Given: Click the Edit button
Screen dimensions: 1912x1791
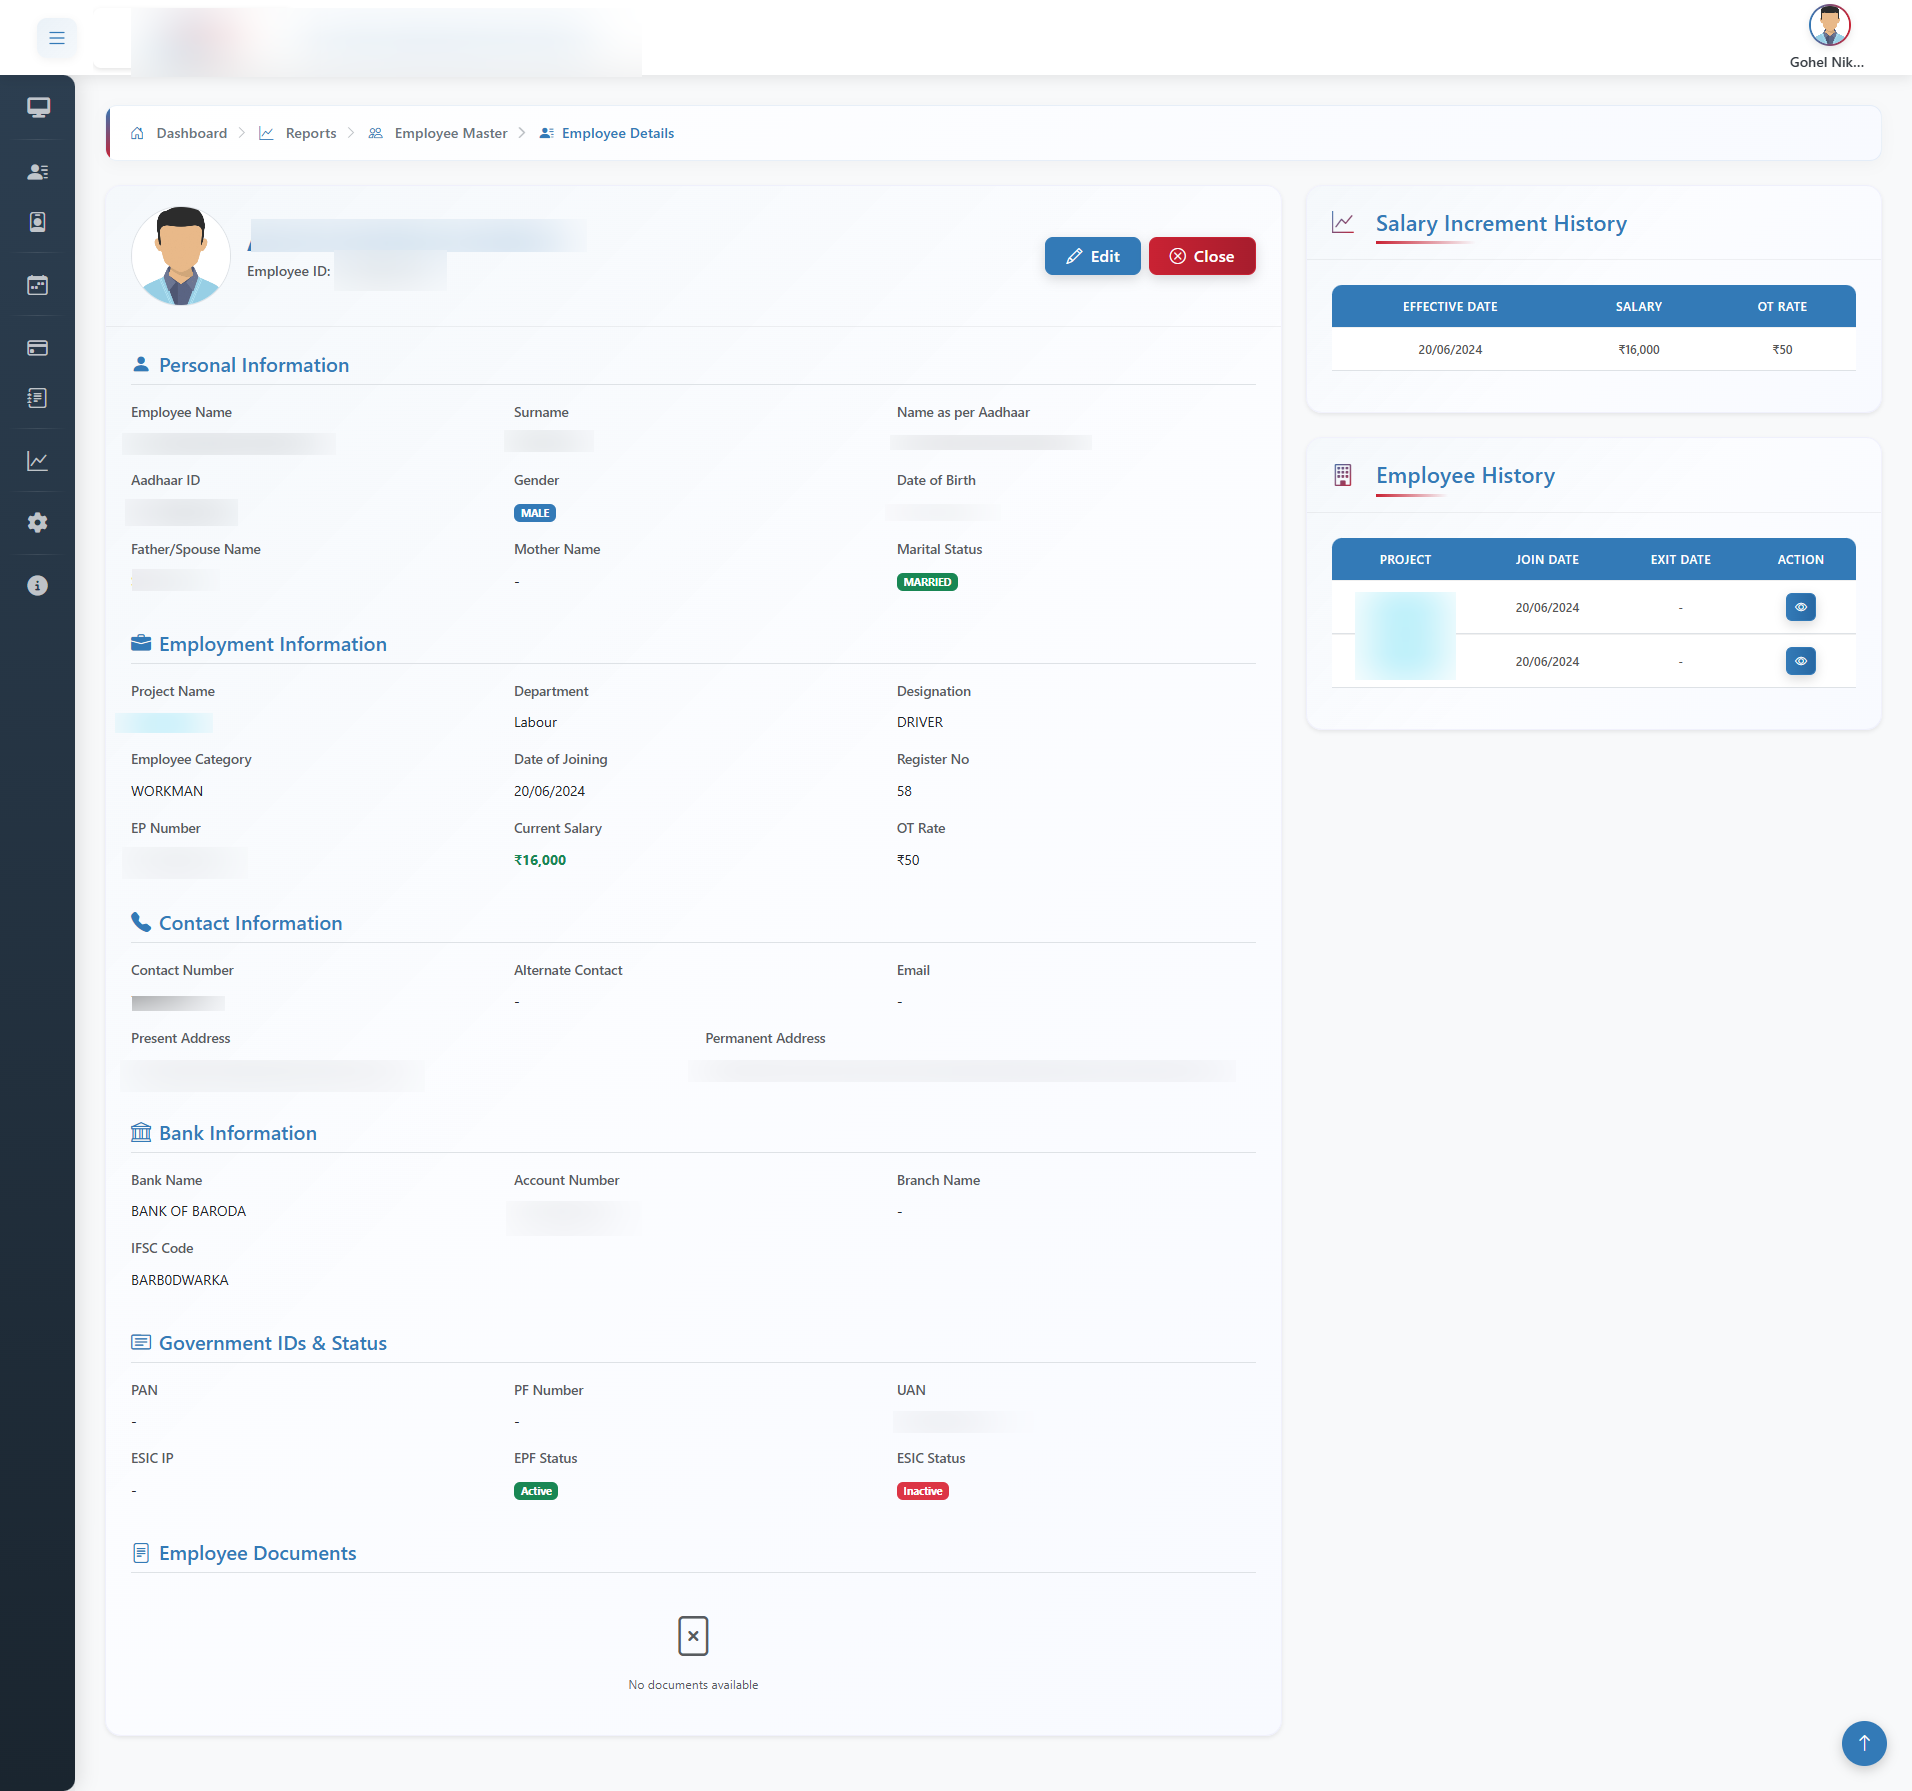Looking at the screenshot, I should 1092,256.
